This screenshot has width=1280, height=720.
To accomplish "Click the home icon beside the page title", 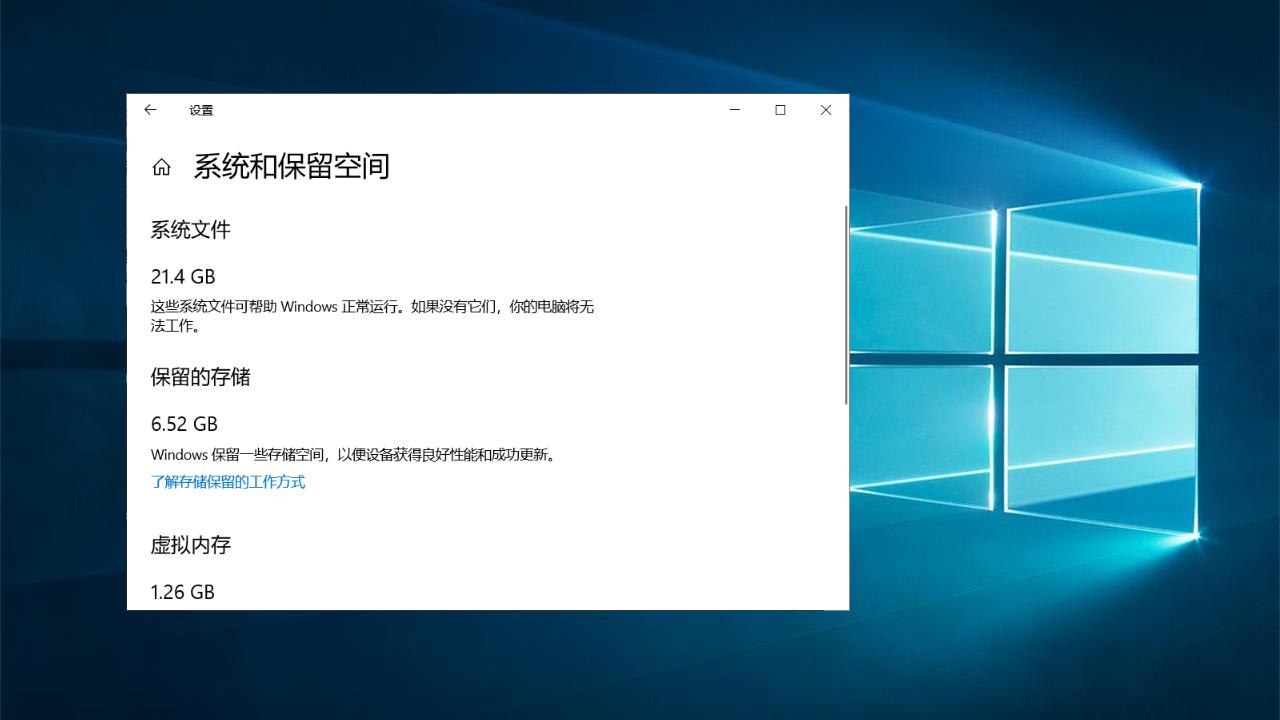I will 162,168.
